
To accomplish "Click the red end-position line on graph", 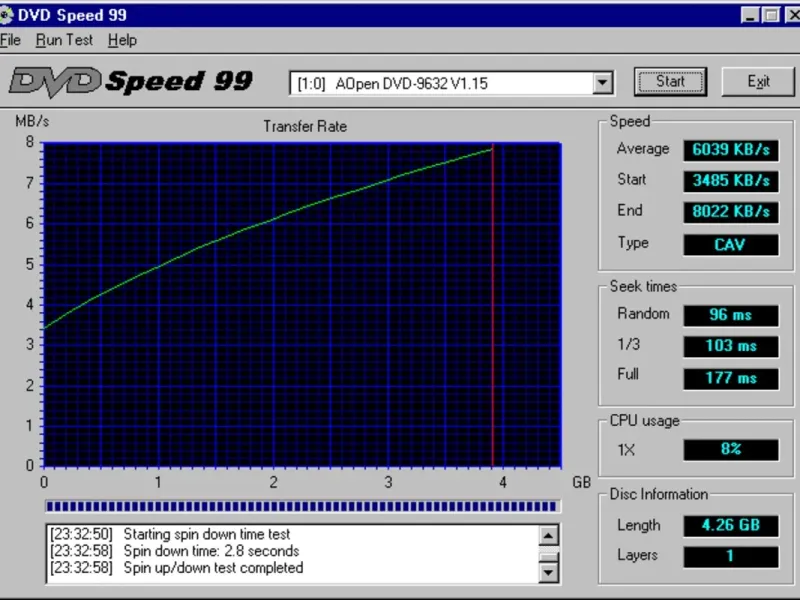I will point(492,306).
